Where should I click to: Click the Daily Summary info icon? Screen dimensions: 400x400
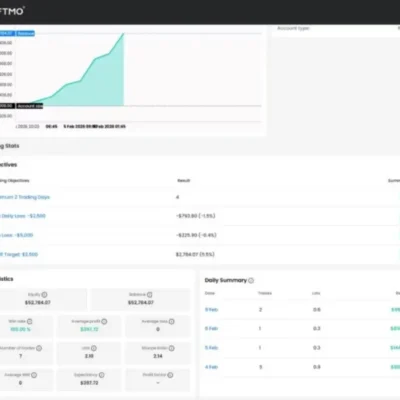(x=251, y=280)
